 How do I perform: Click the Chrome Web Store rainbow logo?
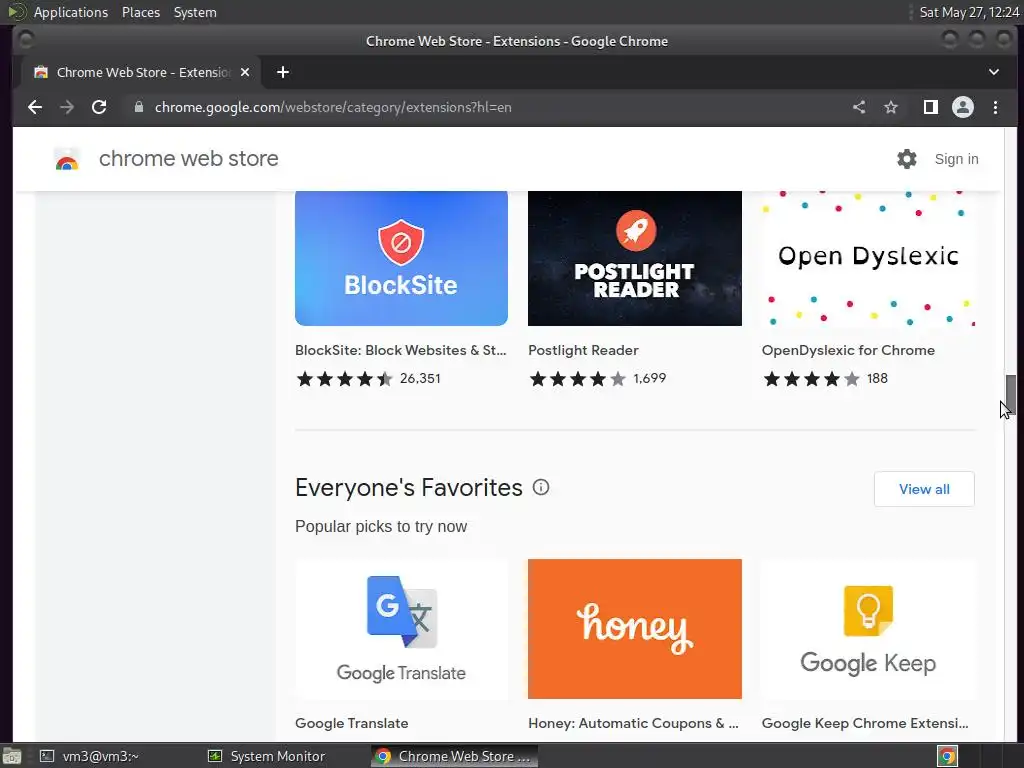point(67,159)
